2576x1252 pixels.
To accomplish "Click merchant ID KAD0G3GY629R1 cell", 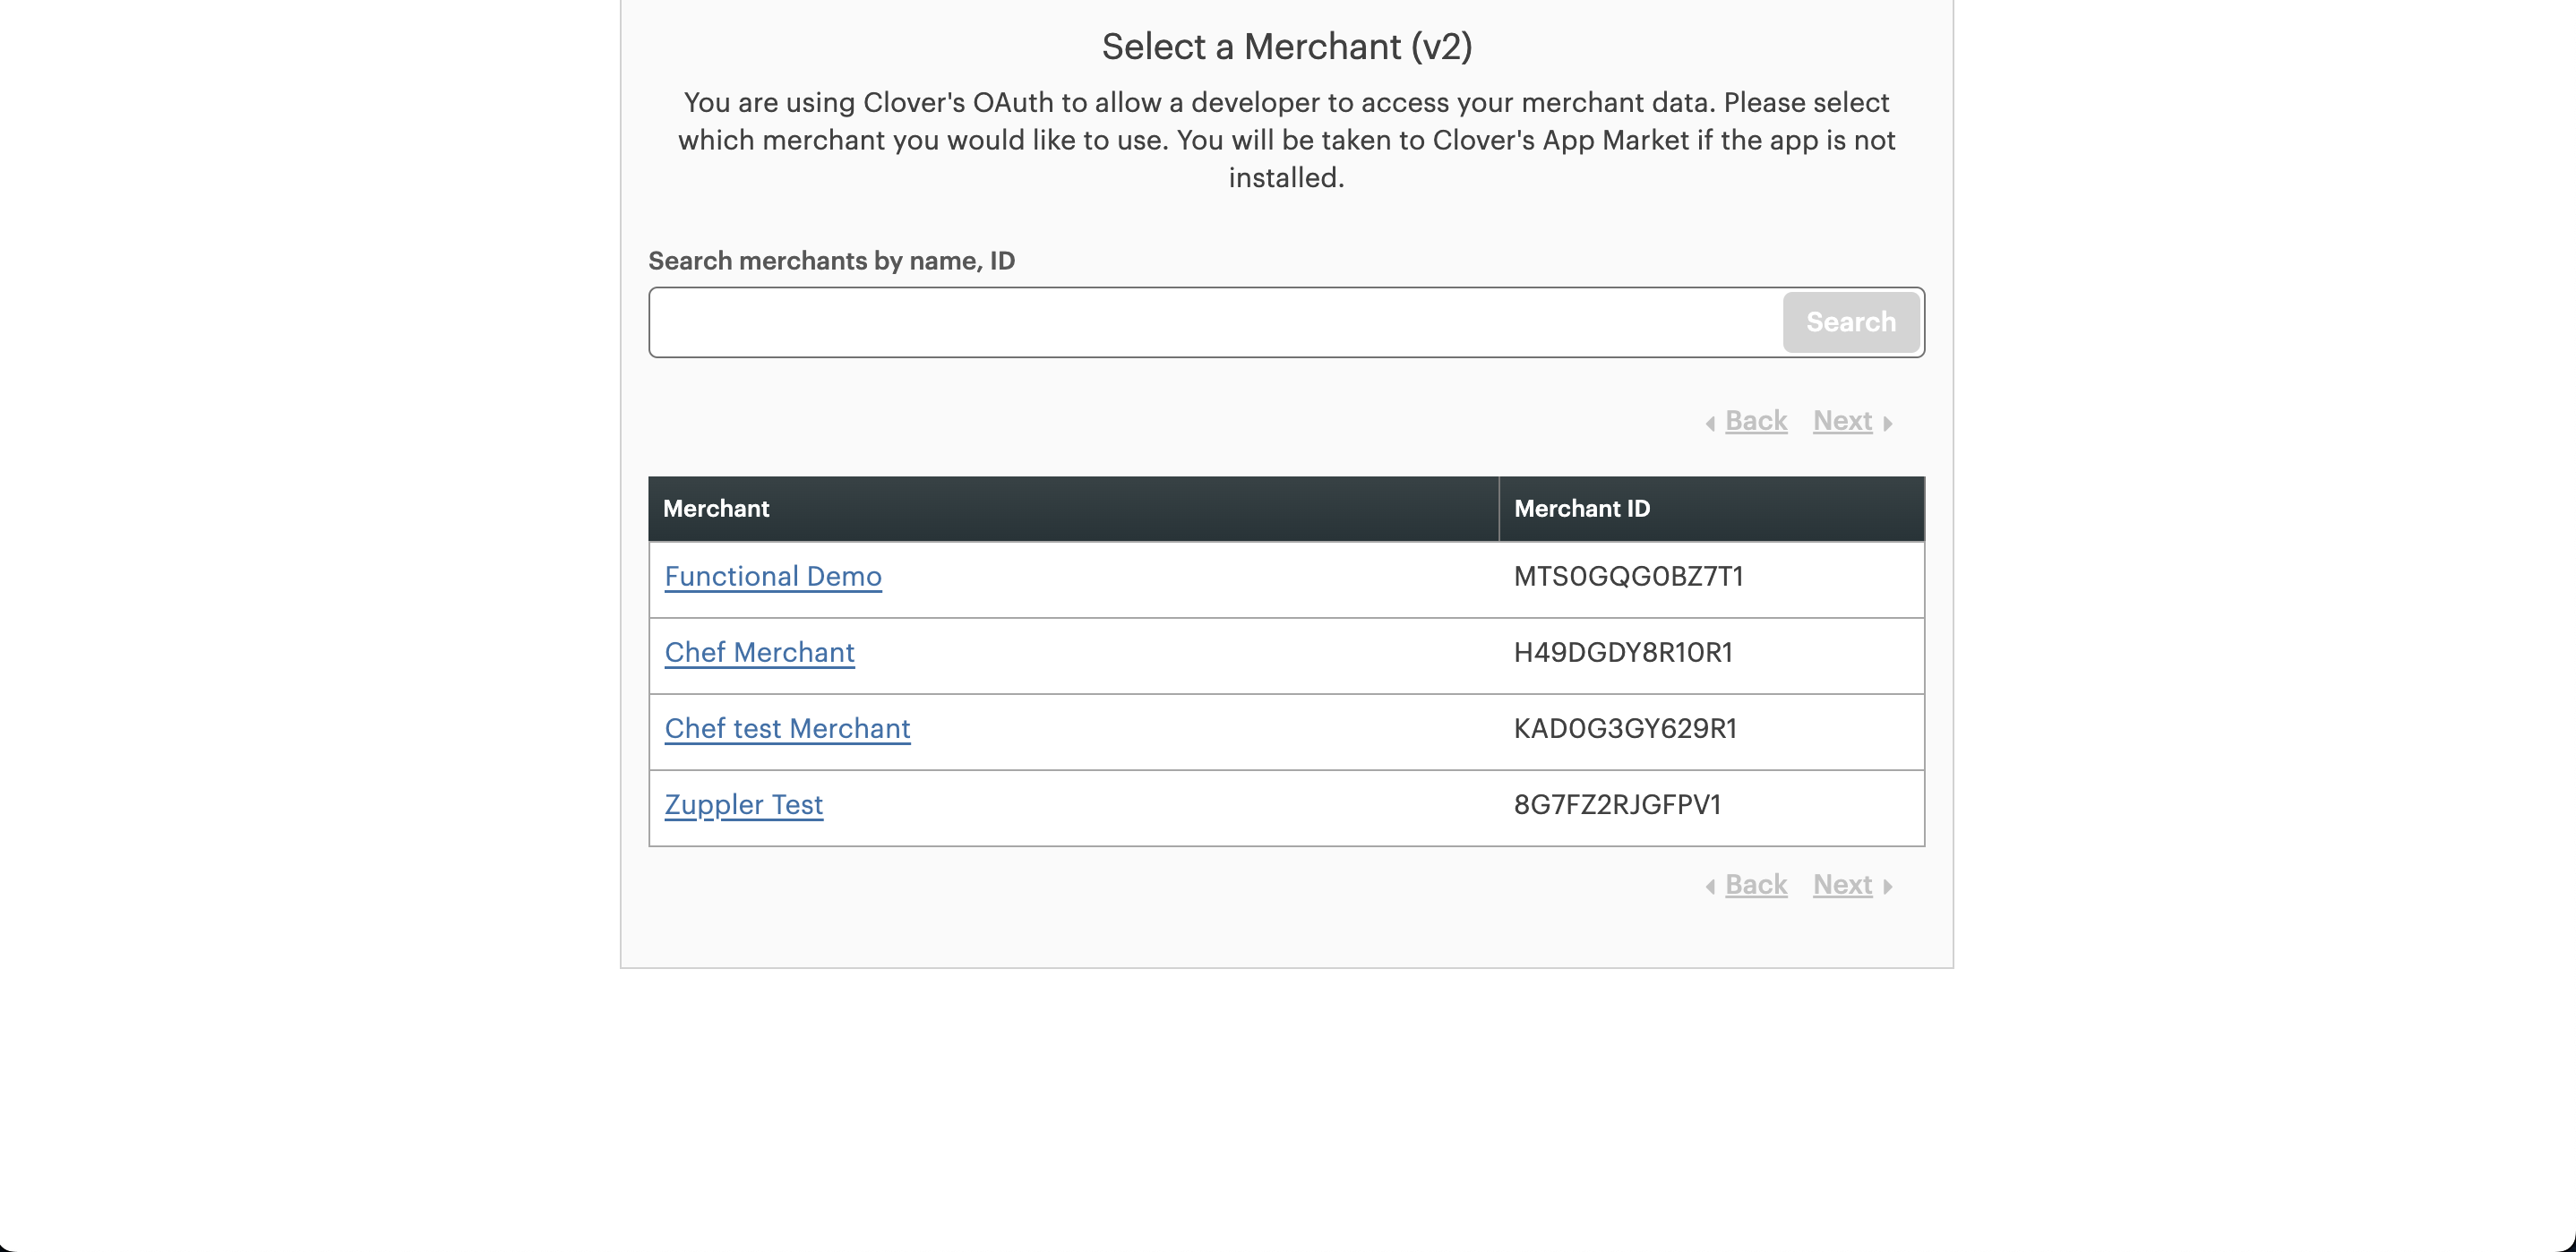I will point(1625,728).
